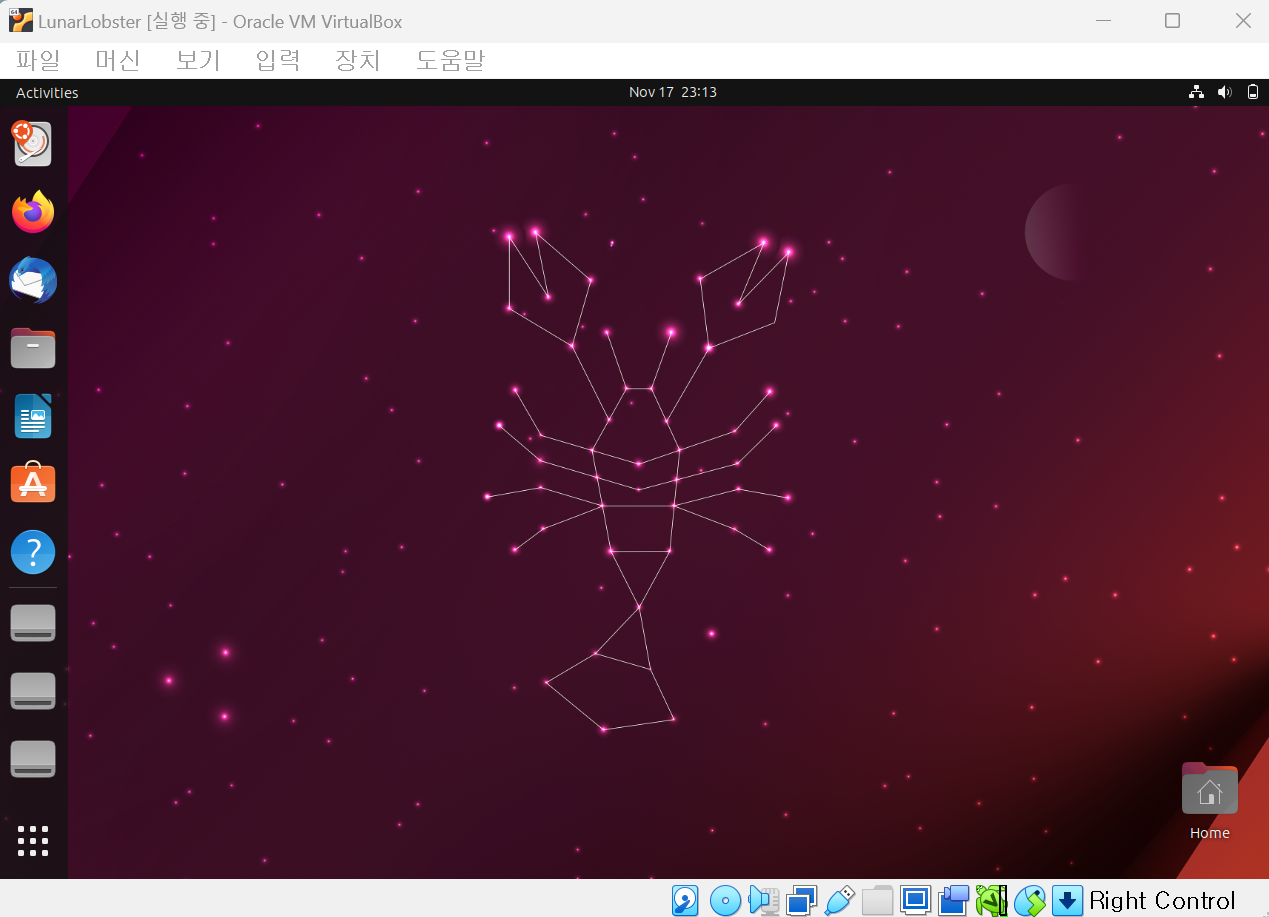Open the Files manager from the dock
1269x917 pixels.
coord(33,348)
